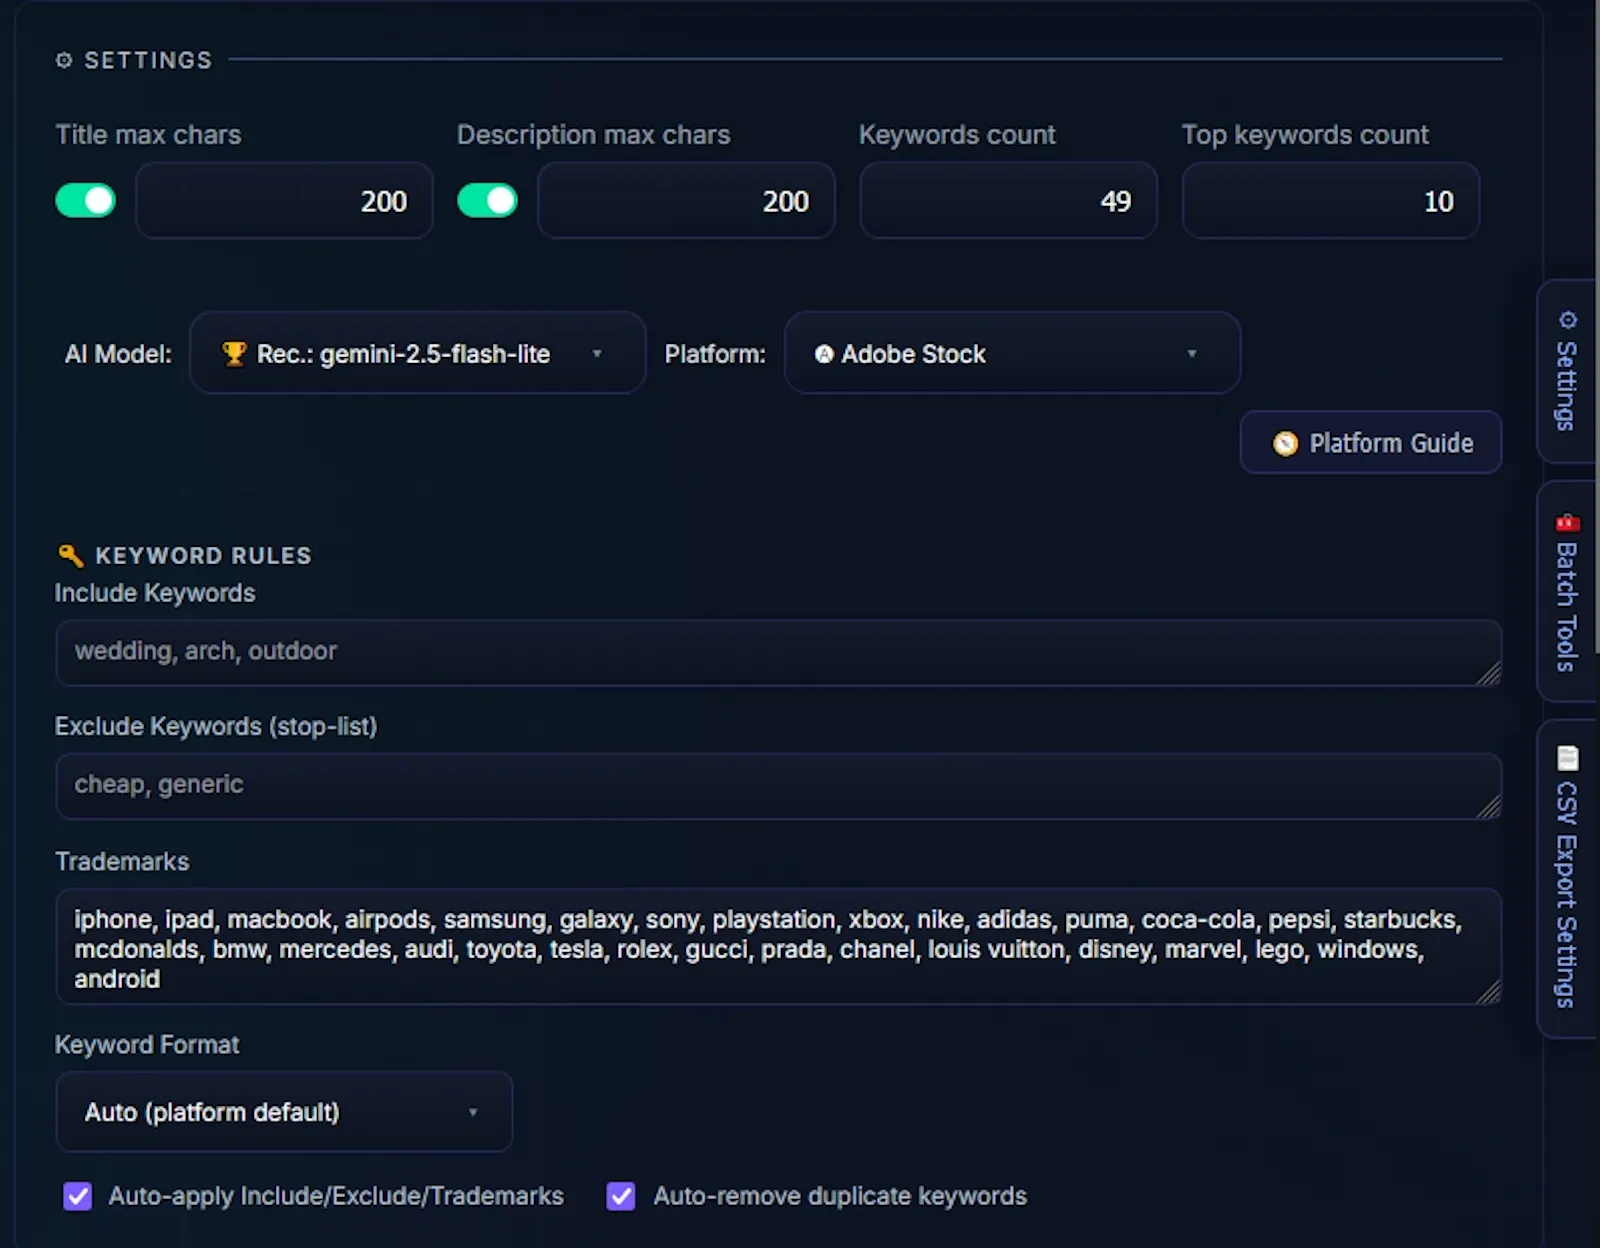Viewport: 1600px width, 1248px height.
Task: Click the key icon beside KEYWORD RULES
Action: (70, 555)
